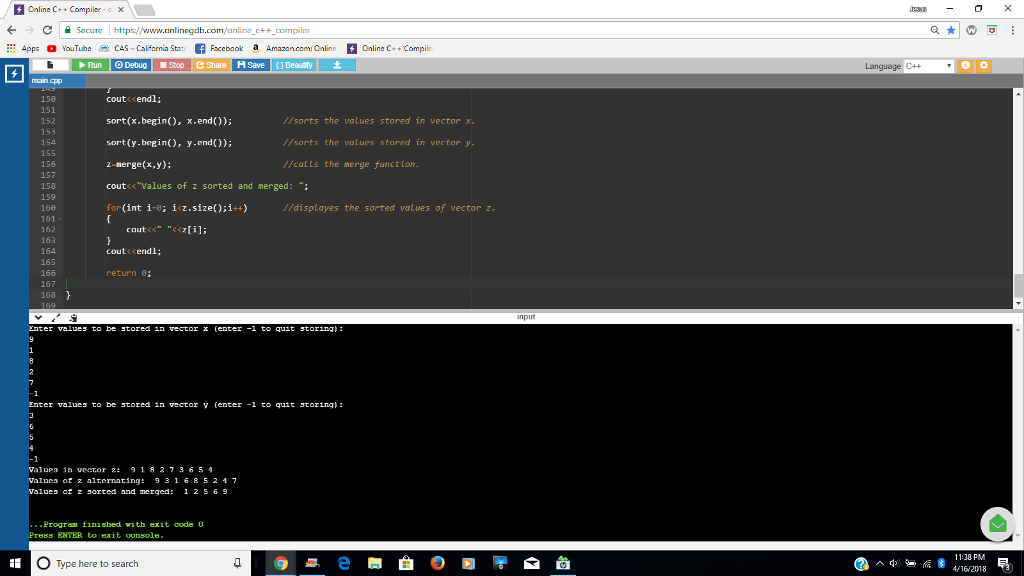Show hidden system tray icons chevron
Viewport: 1024px width, 576px height.
(x=879, y=563)
